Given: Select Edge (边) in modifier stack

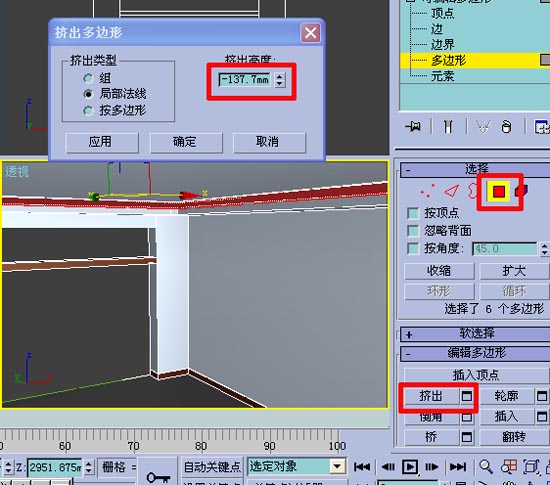Looking at the screenshot, I should pos(437,29).
